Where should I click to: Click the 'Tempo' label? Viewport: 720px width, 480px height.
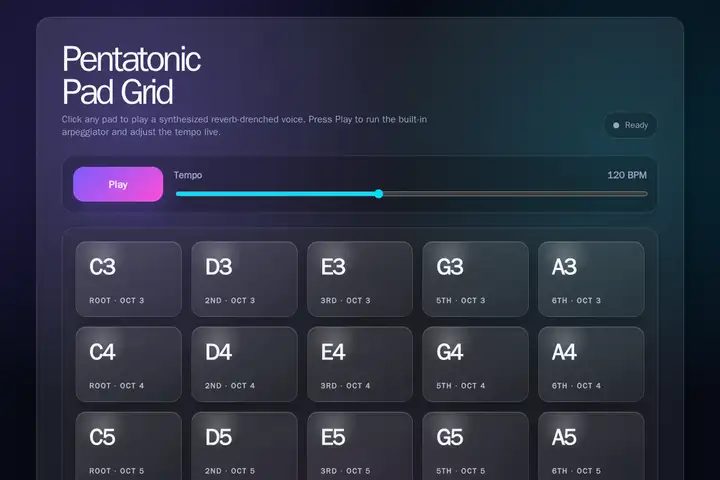[188, 175]
